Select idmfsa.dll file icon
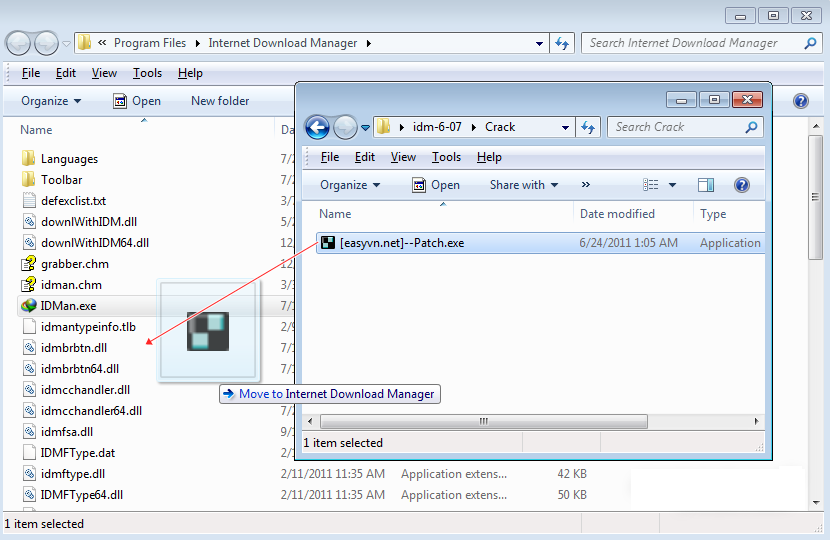The width and height of the screenshot is (830, 540). (x=29, y=432)
